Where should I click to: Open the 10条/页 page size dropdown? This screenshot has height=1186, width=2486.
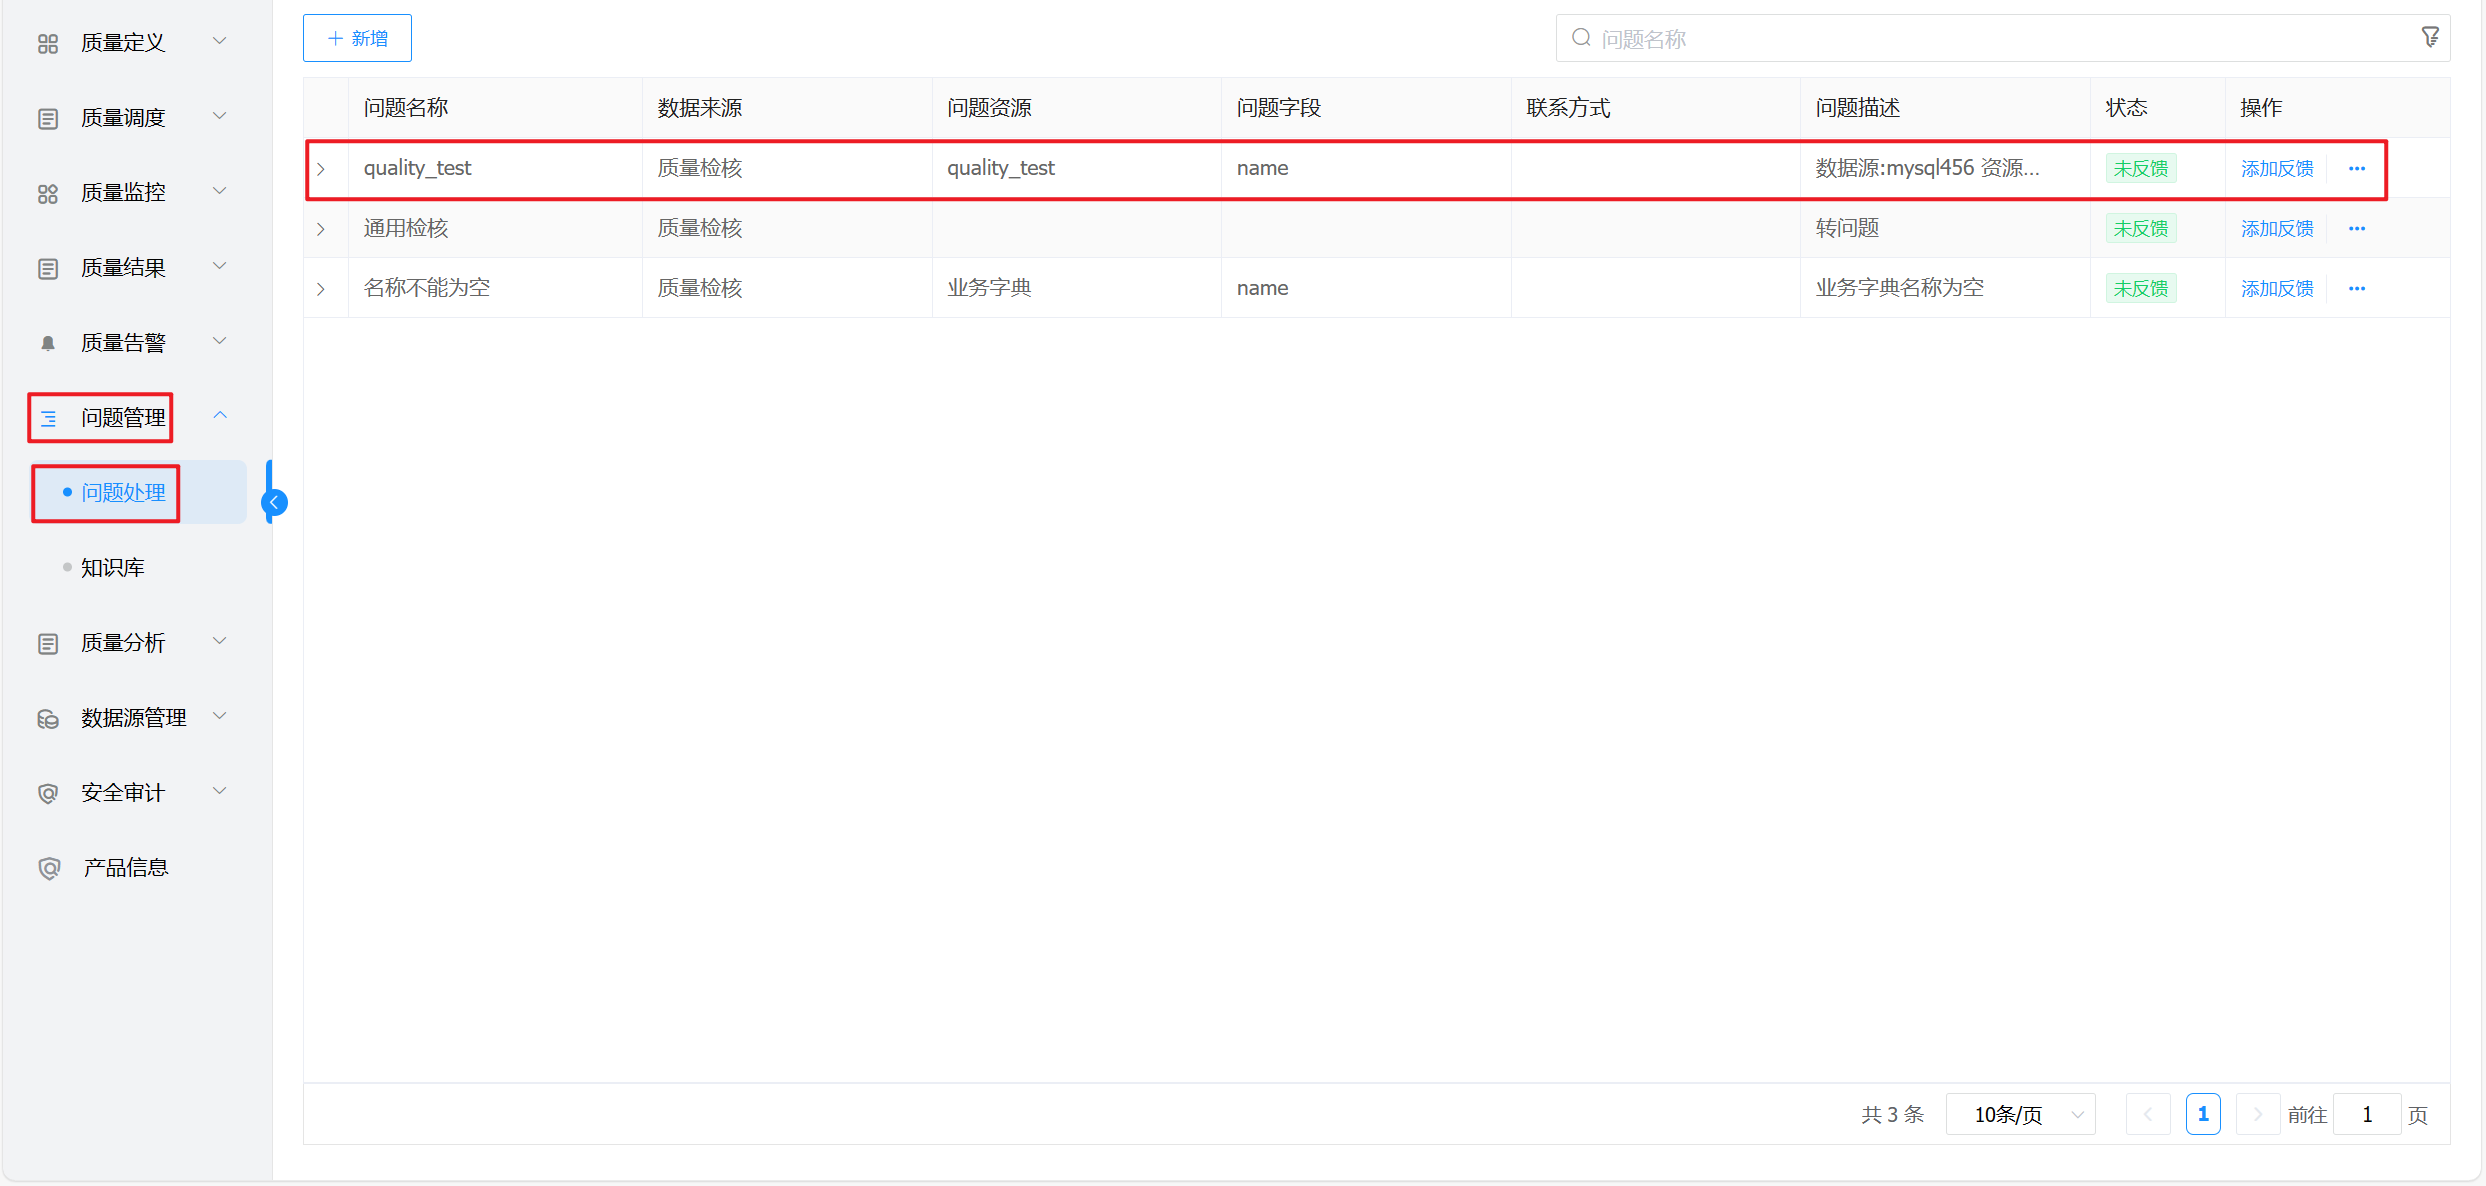click(2020, 1114)
